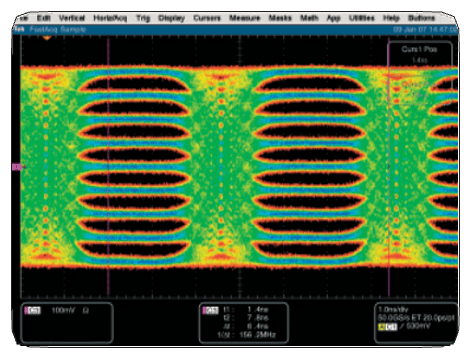Open the Edit menu
This screenshot has width=474, height=362.
(x=44, y=18)
